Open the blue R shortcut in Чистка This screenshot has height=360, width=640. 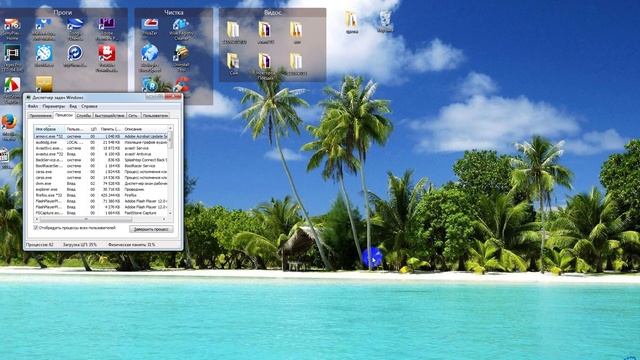coord(150,84)
